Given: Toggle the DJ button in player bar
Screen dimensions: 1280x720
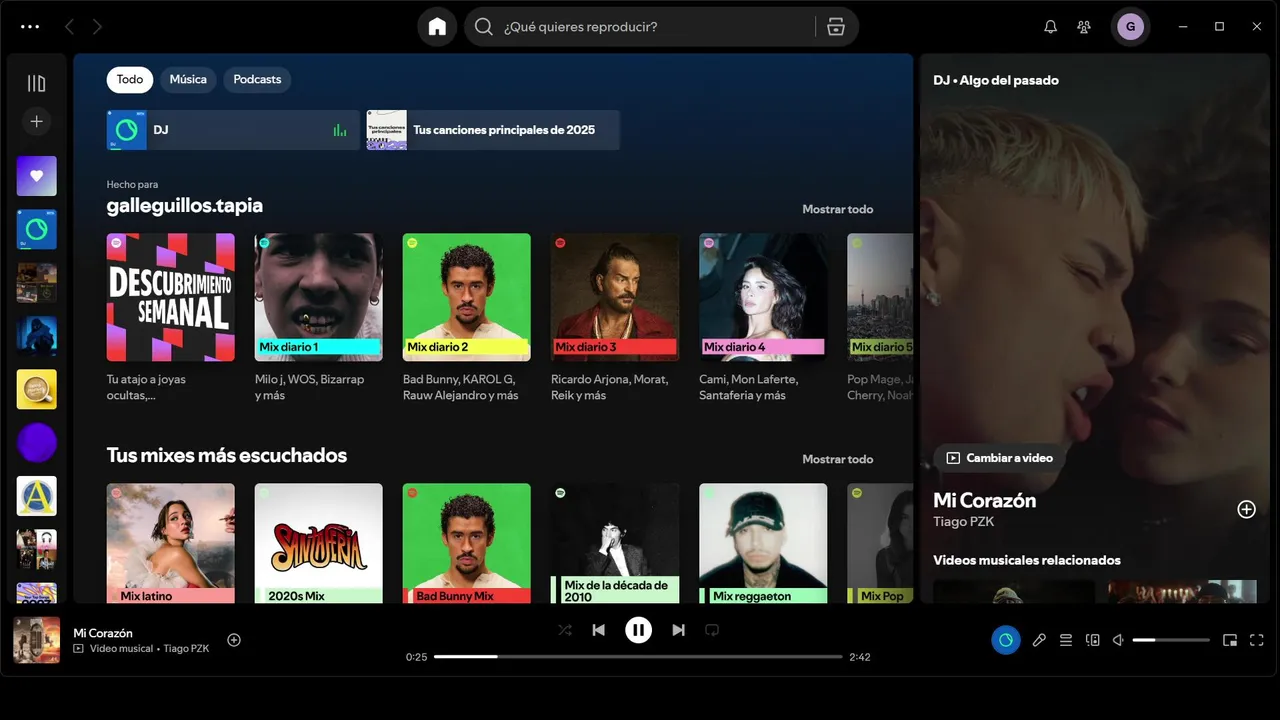Looking at the screenshot, I should [x=1006, y=640].
